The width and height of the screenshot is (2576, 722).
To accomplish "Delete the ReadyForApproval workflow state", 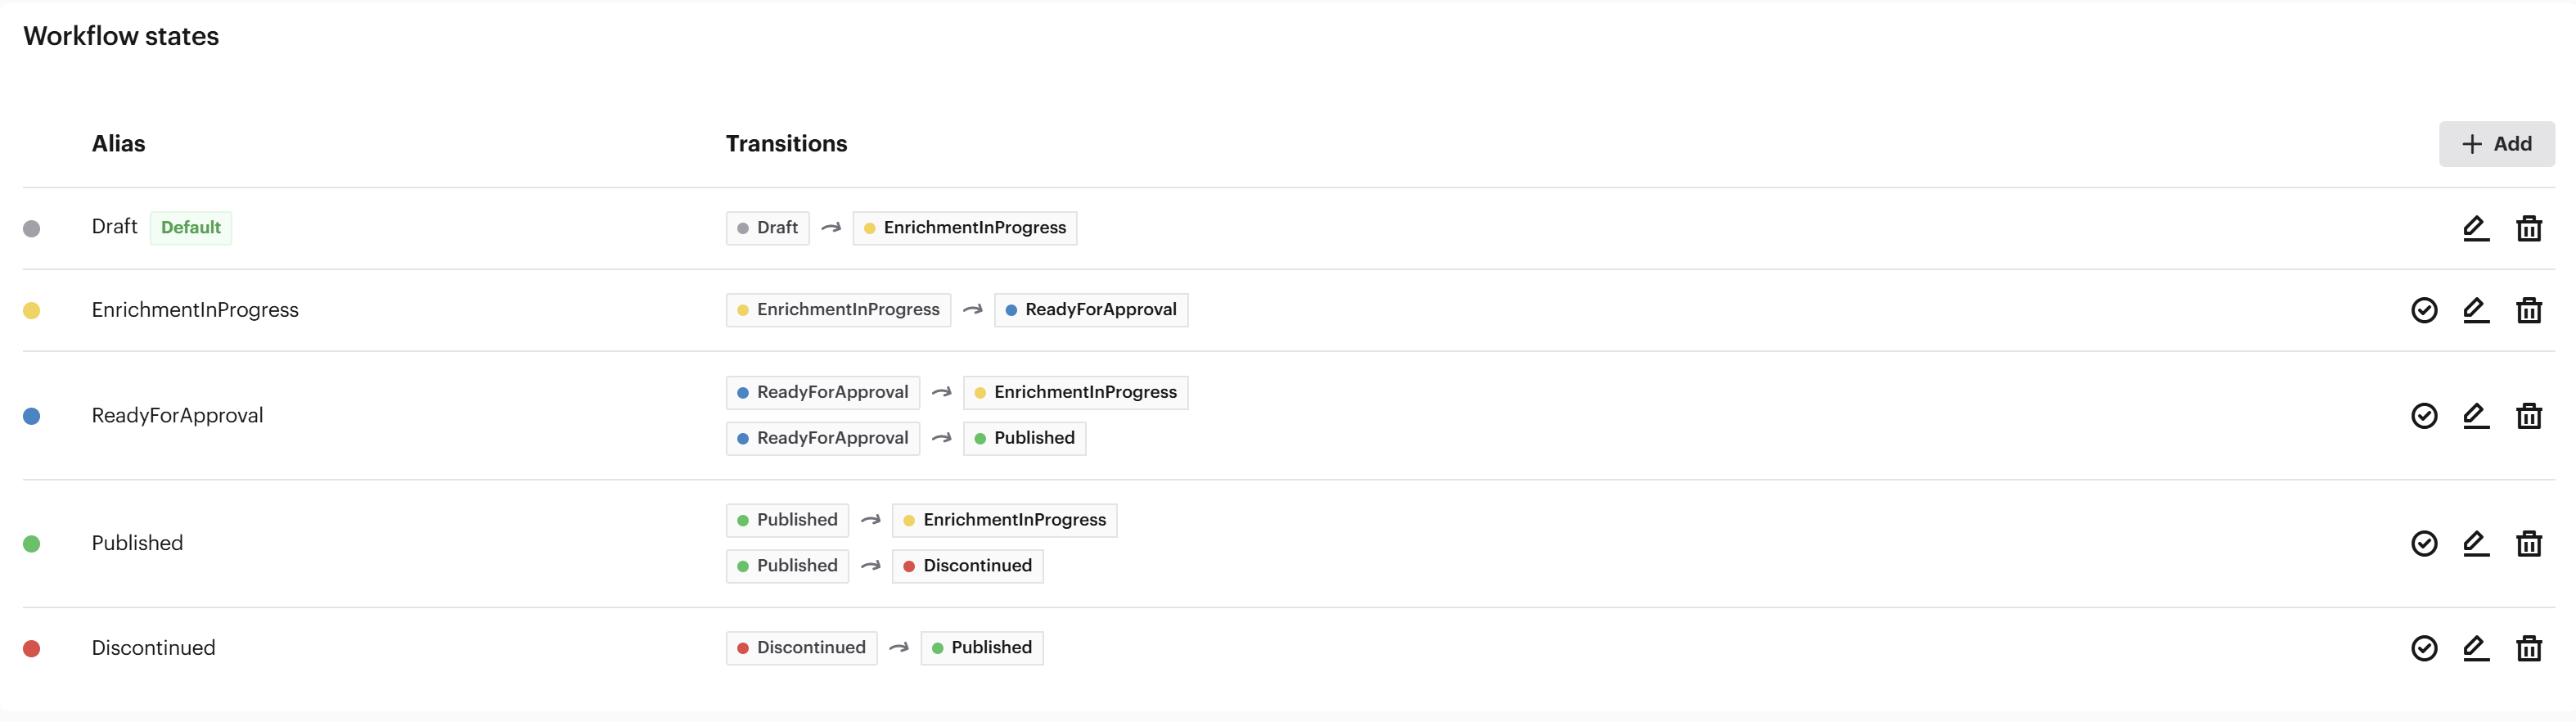I will click(x=2528, y=415).
